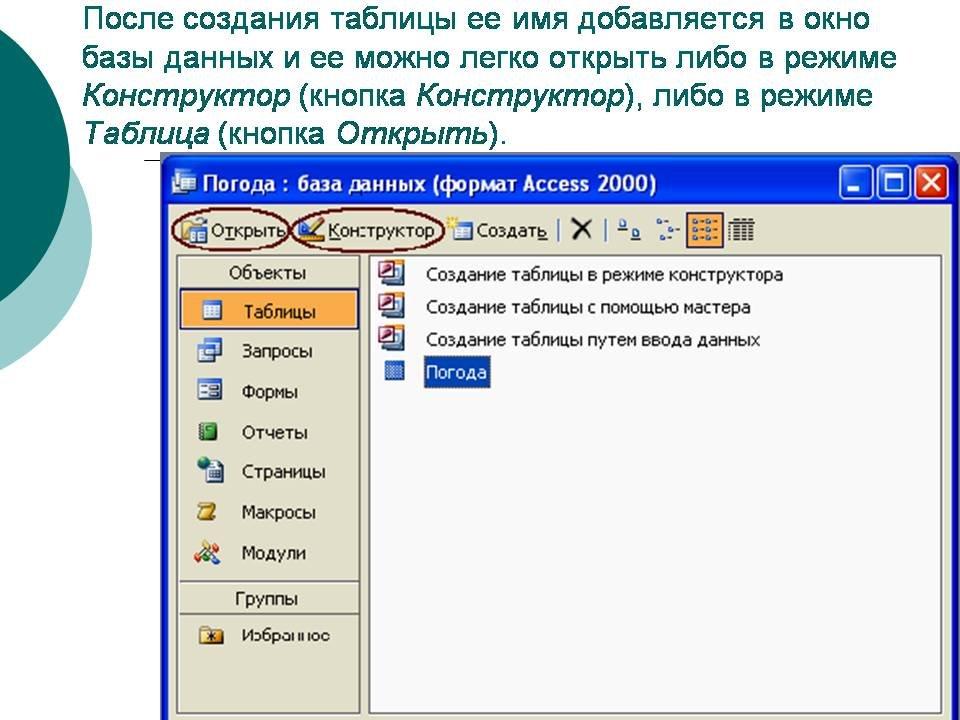This screenshot has width=960, height=720.
Task: Toggle the List view button
Action: click(704, 230)
